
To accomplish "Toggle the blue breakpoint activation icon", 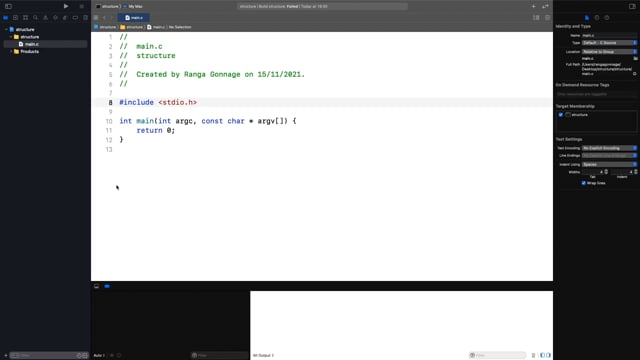I will [x=107, y=286].
